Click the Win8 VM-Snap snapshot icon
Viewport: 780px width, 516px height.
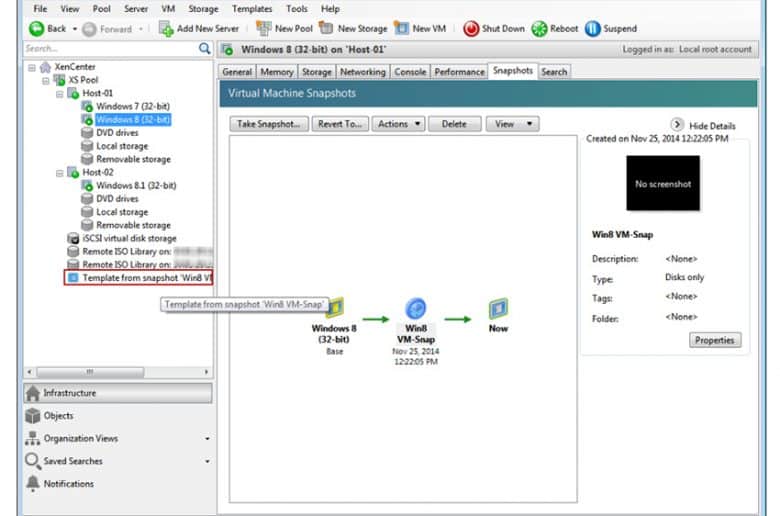pos(415,309)
